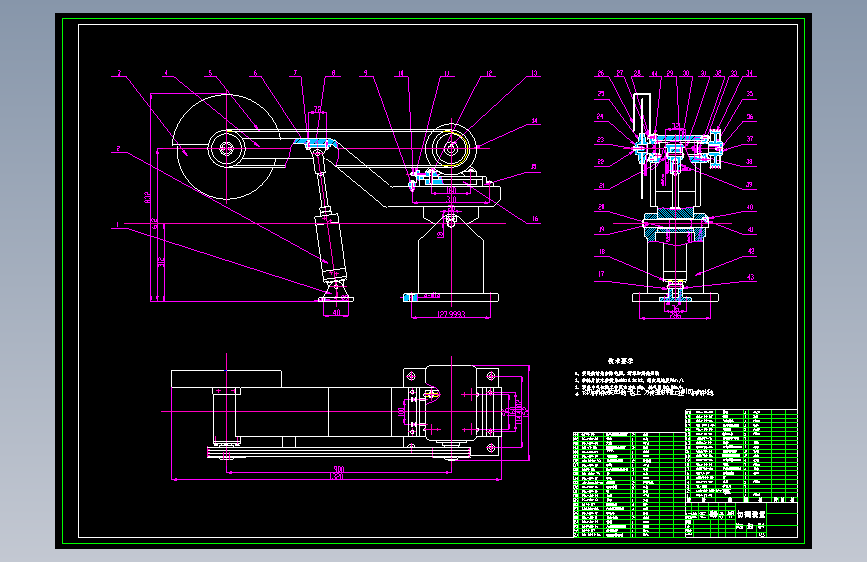Select part callout number "25"

[600, 93]
